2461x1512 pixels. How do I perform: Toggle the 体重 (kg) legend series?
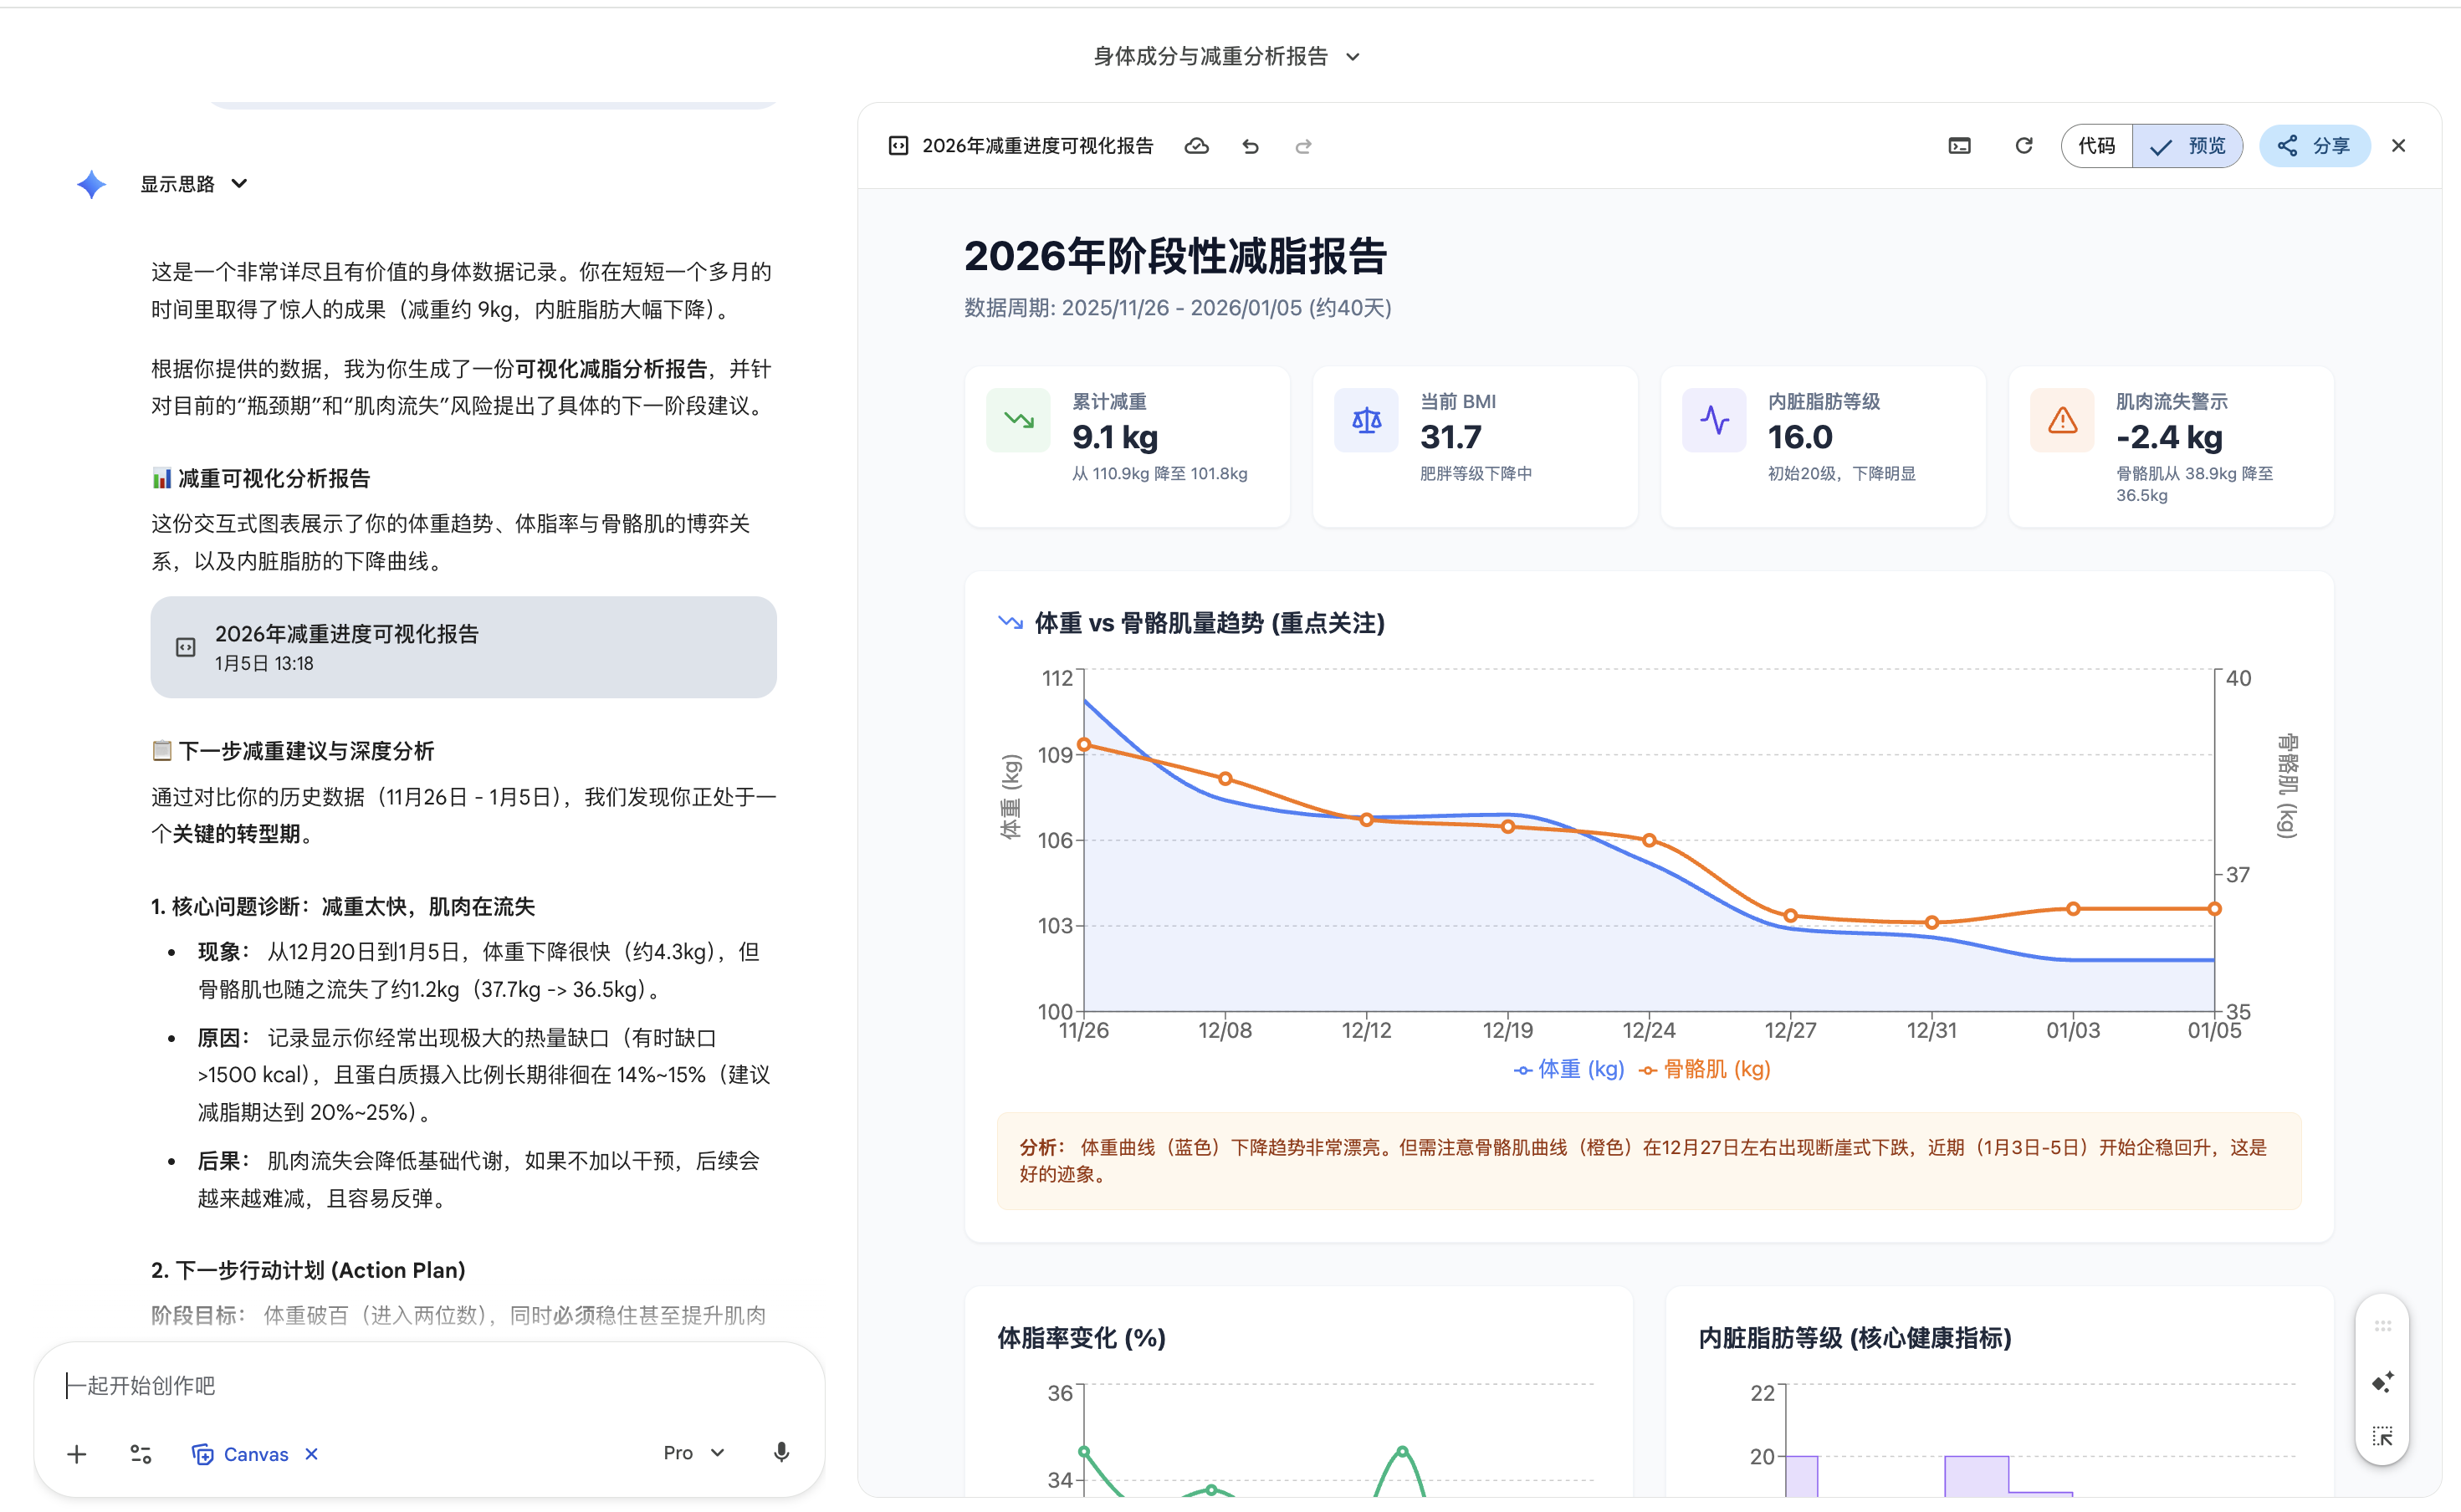[x=1568, y=1069]
